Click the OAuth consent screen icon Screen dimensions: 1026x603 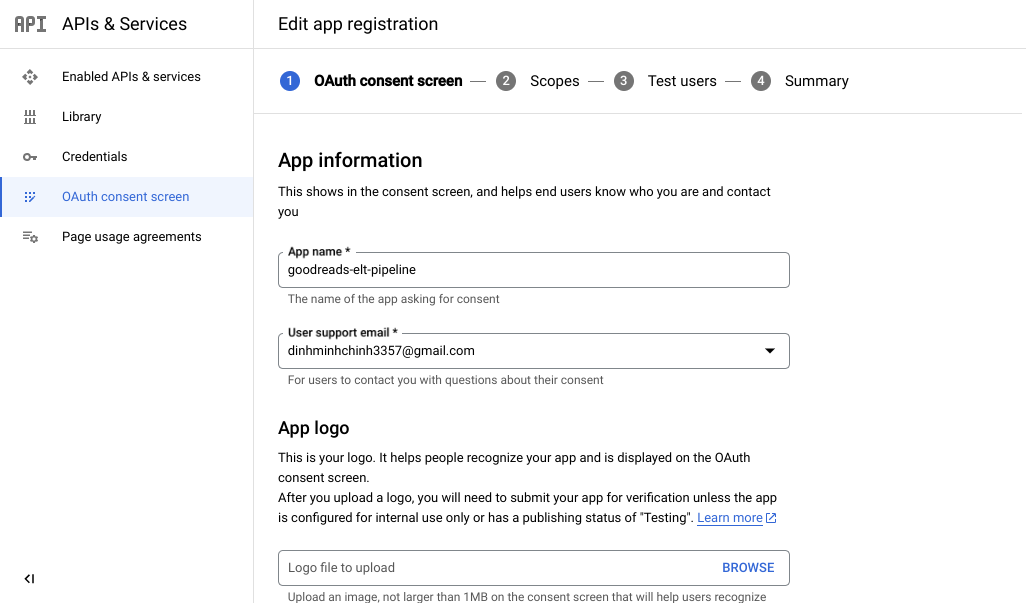pyautogui.click(x=30, y=197)
